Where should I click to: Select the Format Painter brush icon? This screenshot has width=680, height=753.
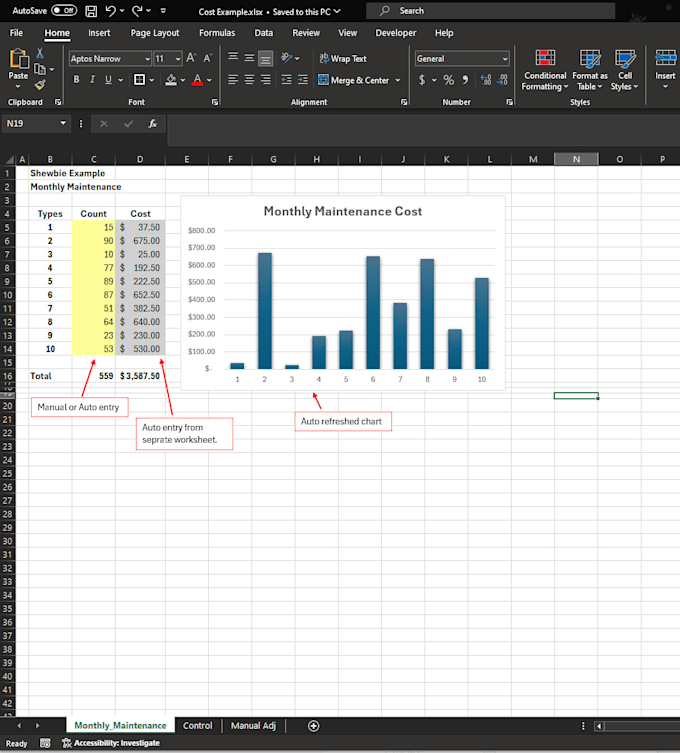[40, 85]
